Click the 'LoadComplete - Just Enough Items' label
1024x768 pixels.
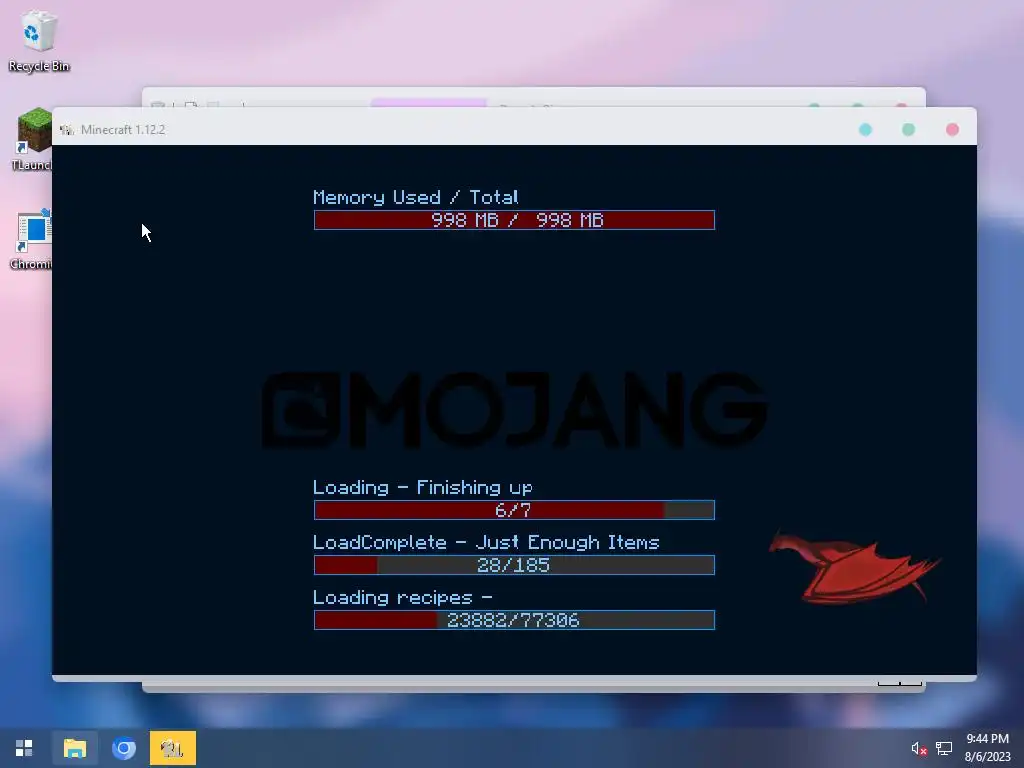(x=486, y=543)
